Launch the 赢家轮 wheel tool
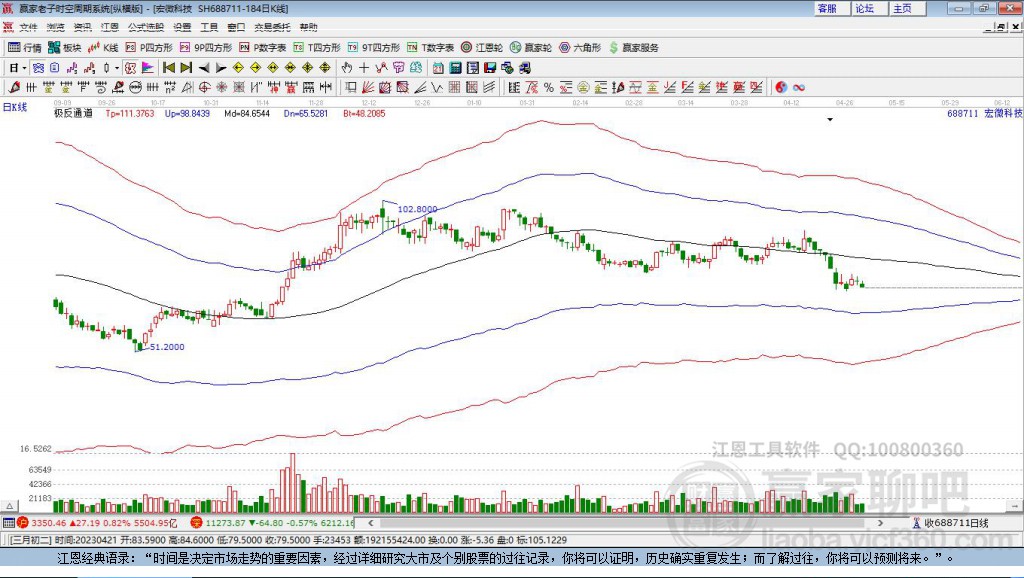1024x578 pixels. coord(531,48)
